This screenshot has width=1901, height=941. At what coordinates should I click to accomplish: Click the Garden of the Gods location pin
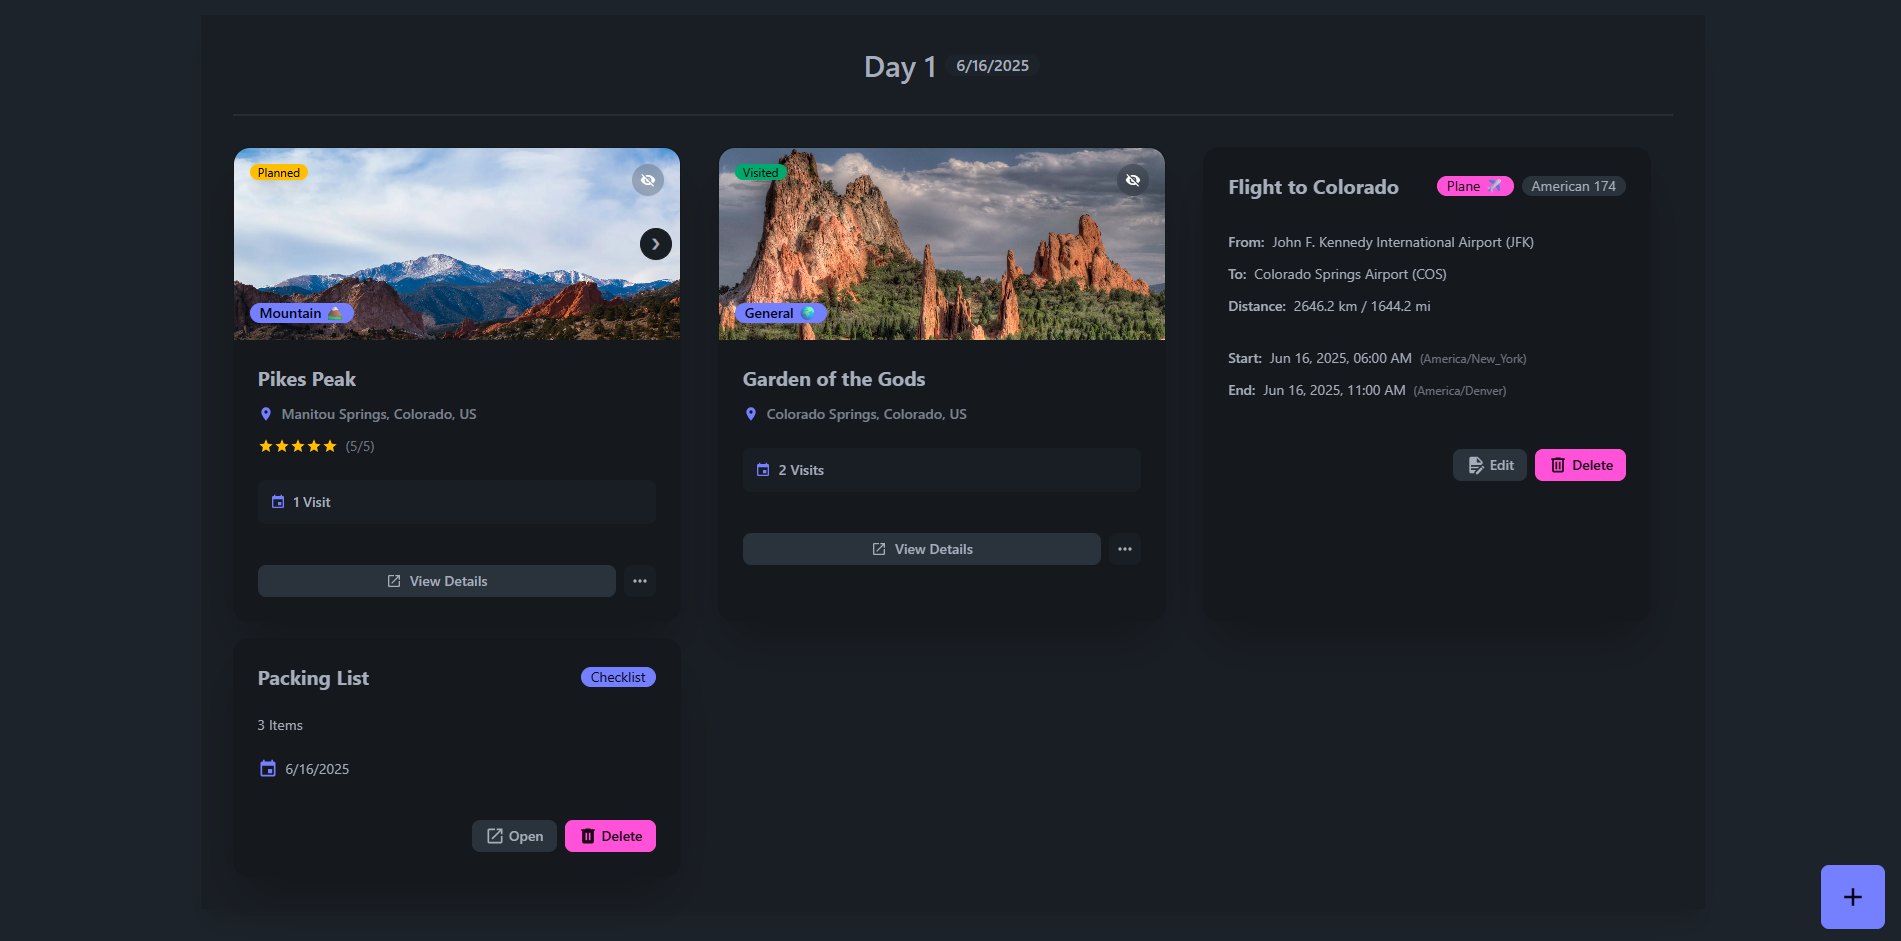[751, 414]
